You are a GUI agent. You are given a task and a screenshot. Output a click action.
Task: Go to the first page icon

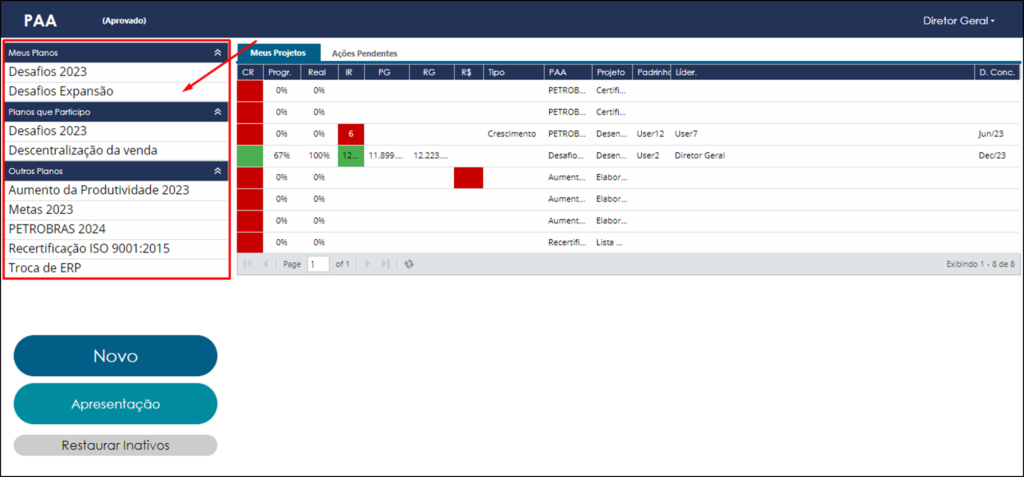tap(248, 264)
